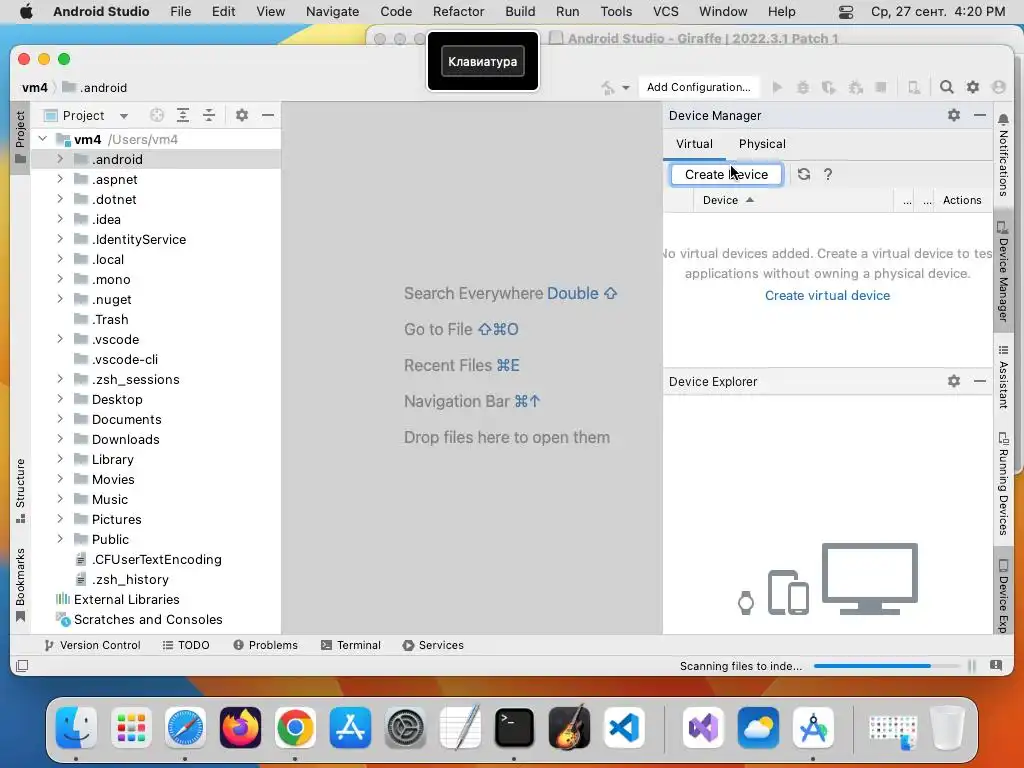Open IDE settings gear in toolbar

point(972,88)
